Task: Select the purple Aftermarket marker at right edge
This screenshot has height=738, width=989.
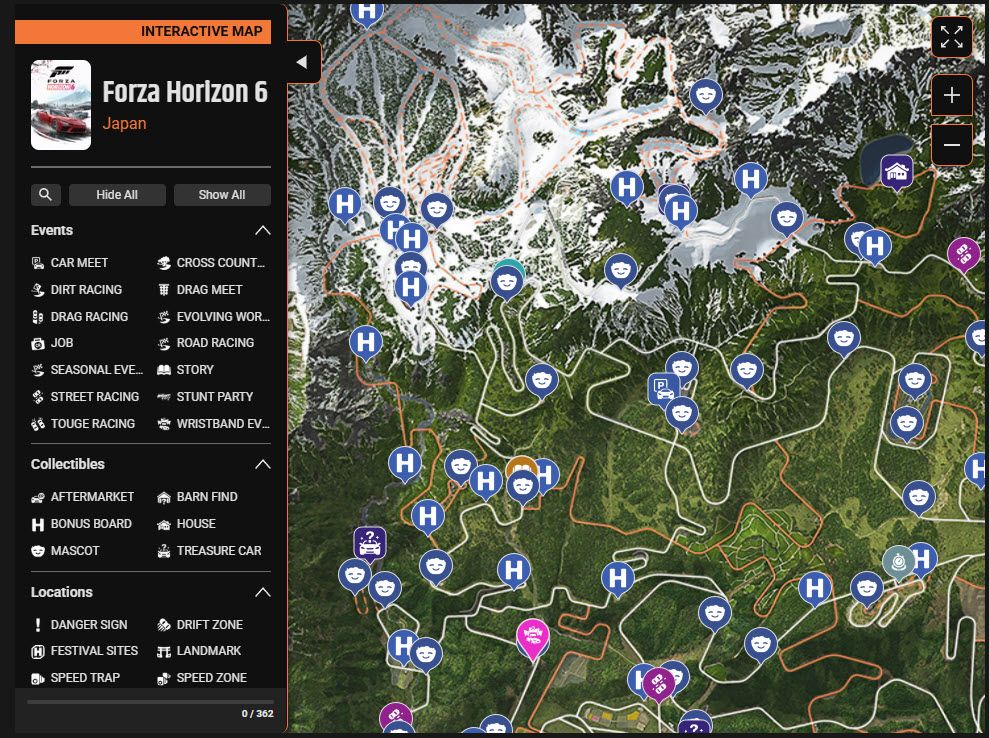Action: pos(964,254)
